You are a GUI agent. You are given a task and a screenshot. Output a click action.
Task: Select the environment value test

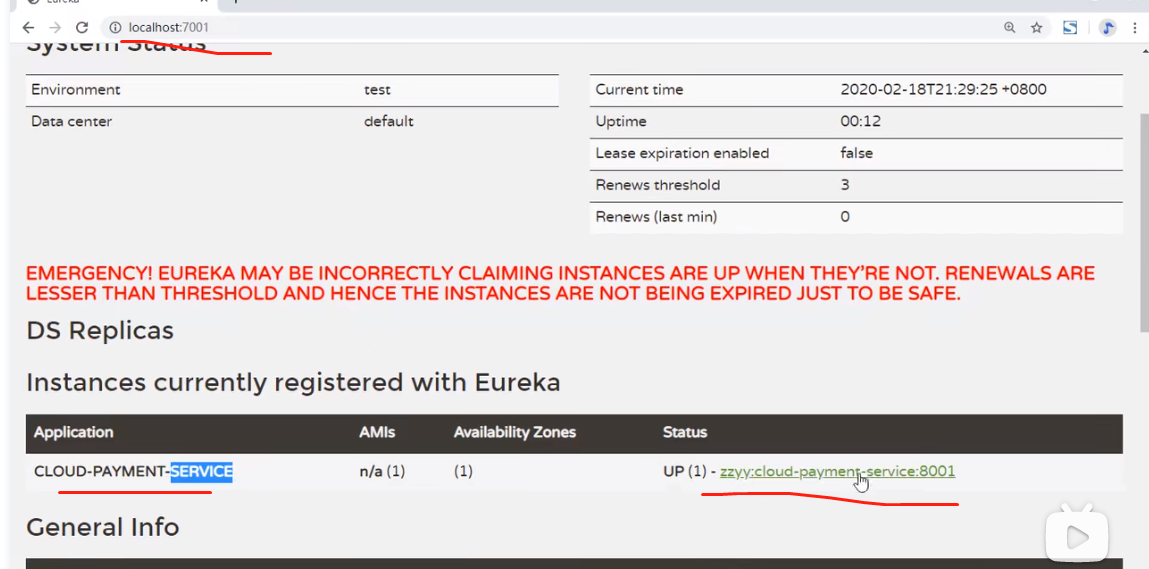click(x=377, y=89)
